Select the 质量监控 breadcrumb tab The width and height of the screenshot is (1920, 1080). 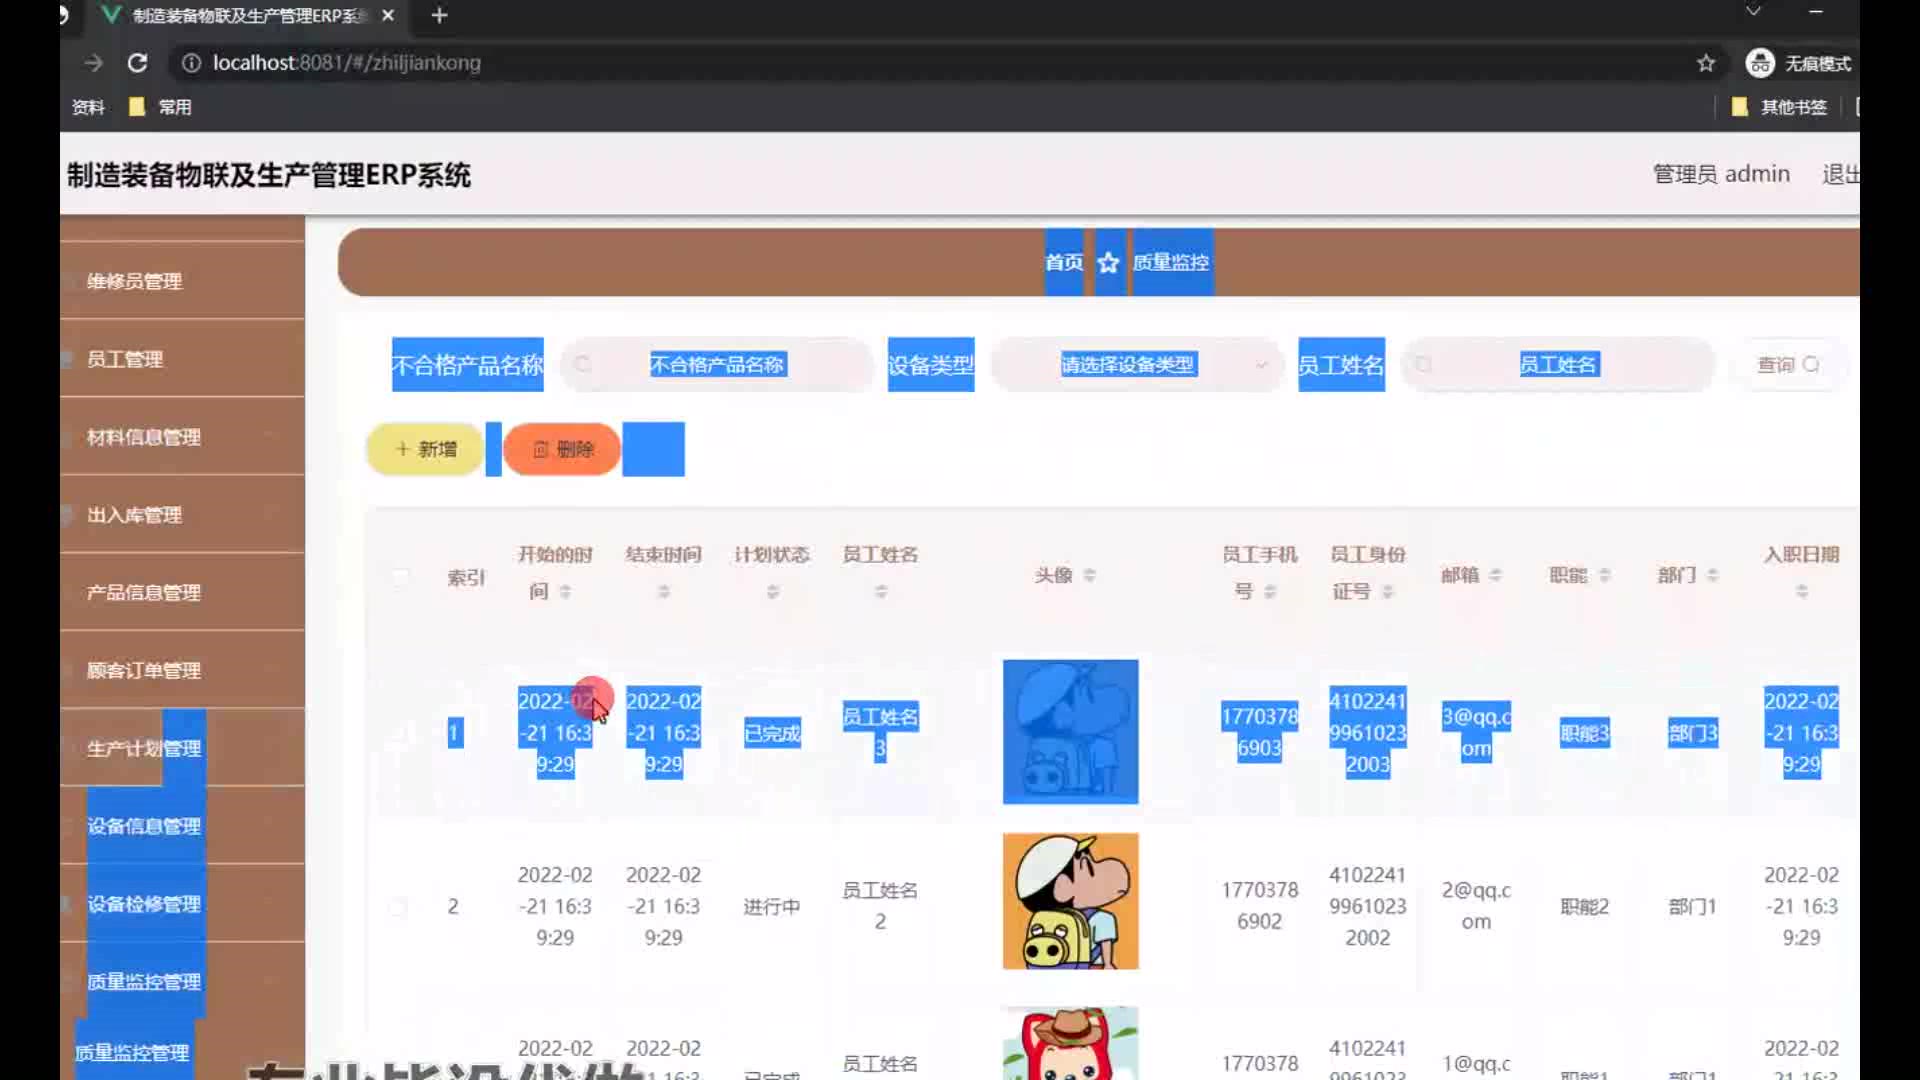click(1171, 262)
